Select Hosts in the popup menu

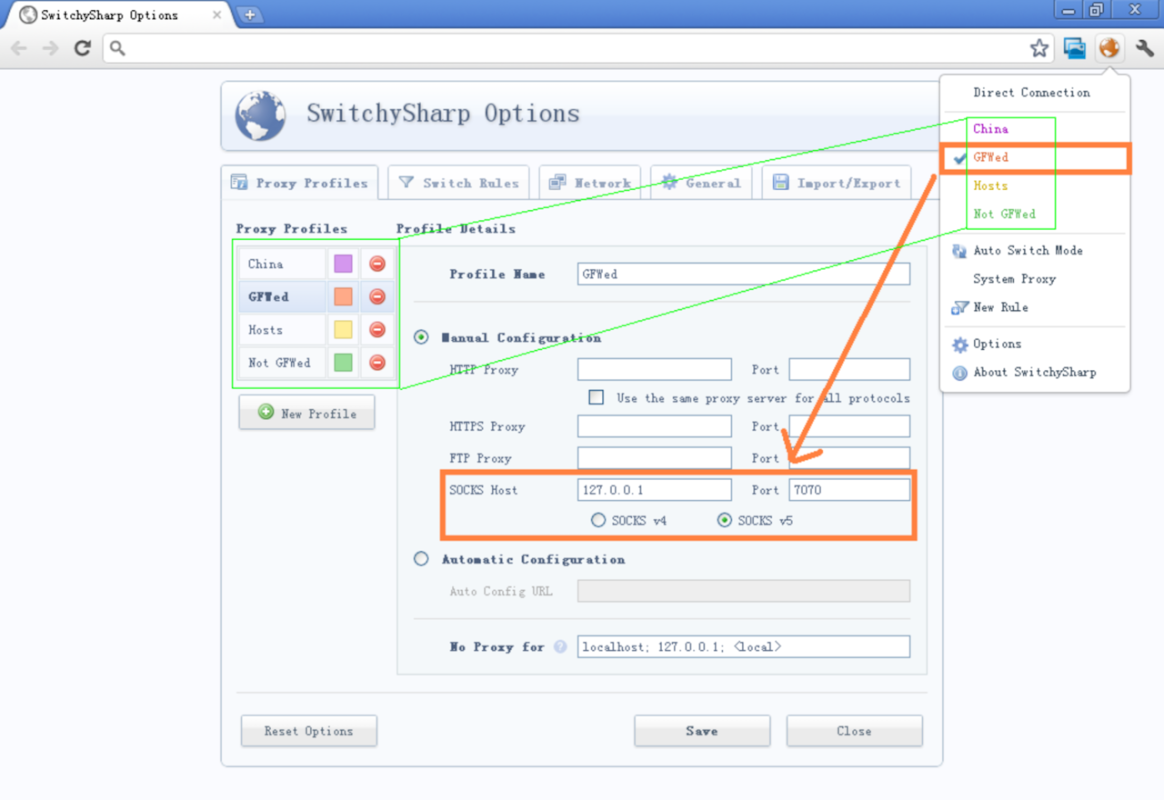[1035, 186]
